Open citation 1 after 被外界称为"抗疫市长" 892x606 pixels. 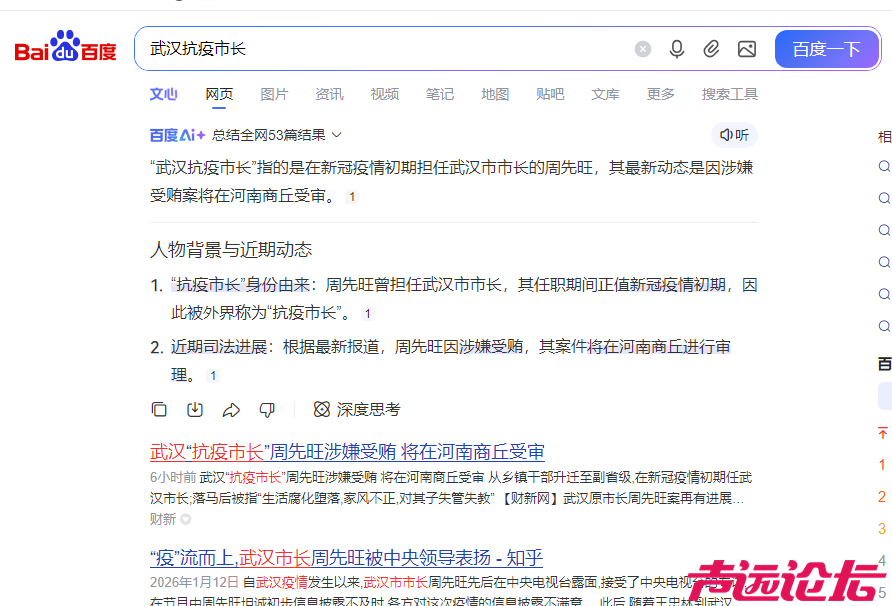pos(367,314)
